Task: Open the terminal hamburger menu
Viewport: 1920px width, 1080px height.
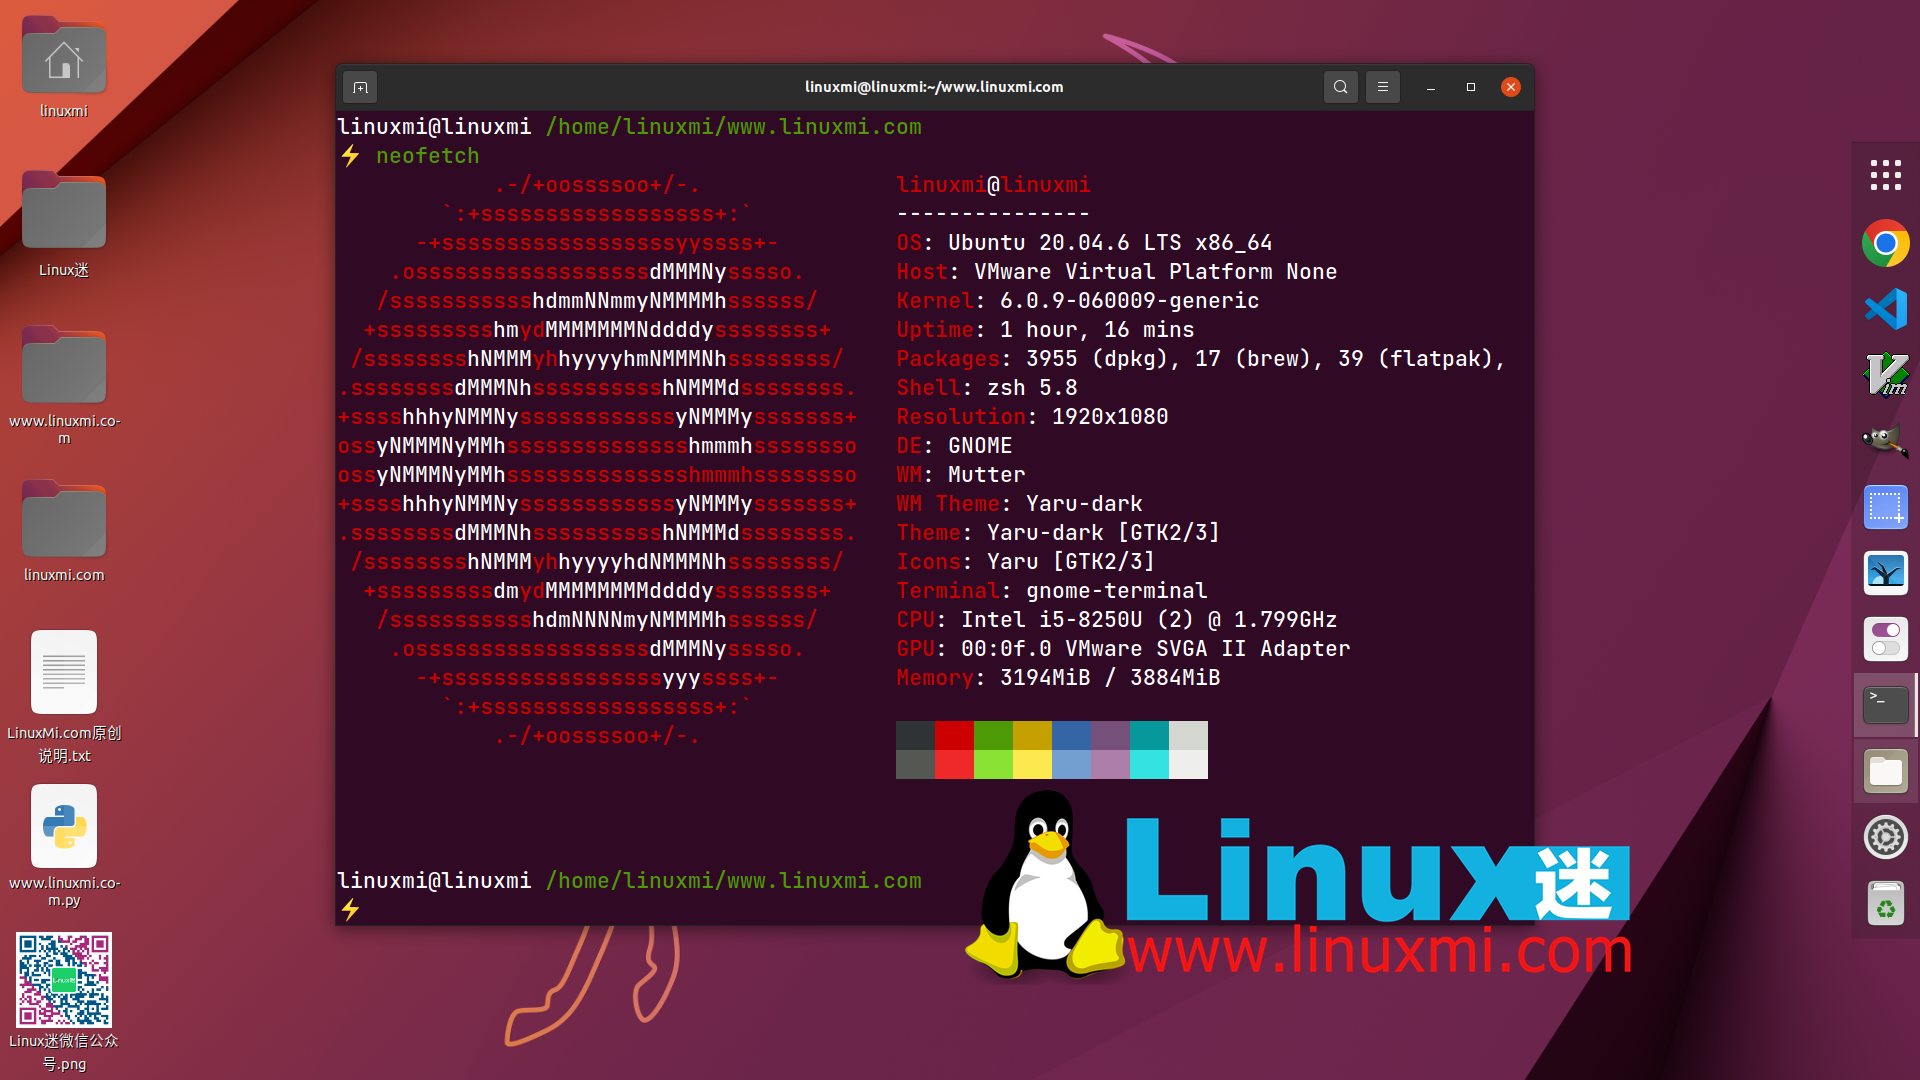Action: pos(1382,87)
